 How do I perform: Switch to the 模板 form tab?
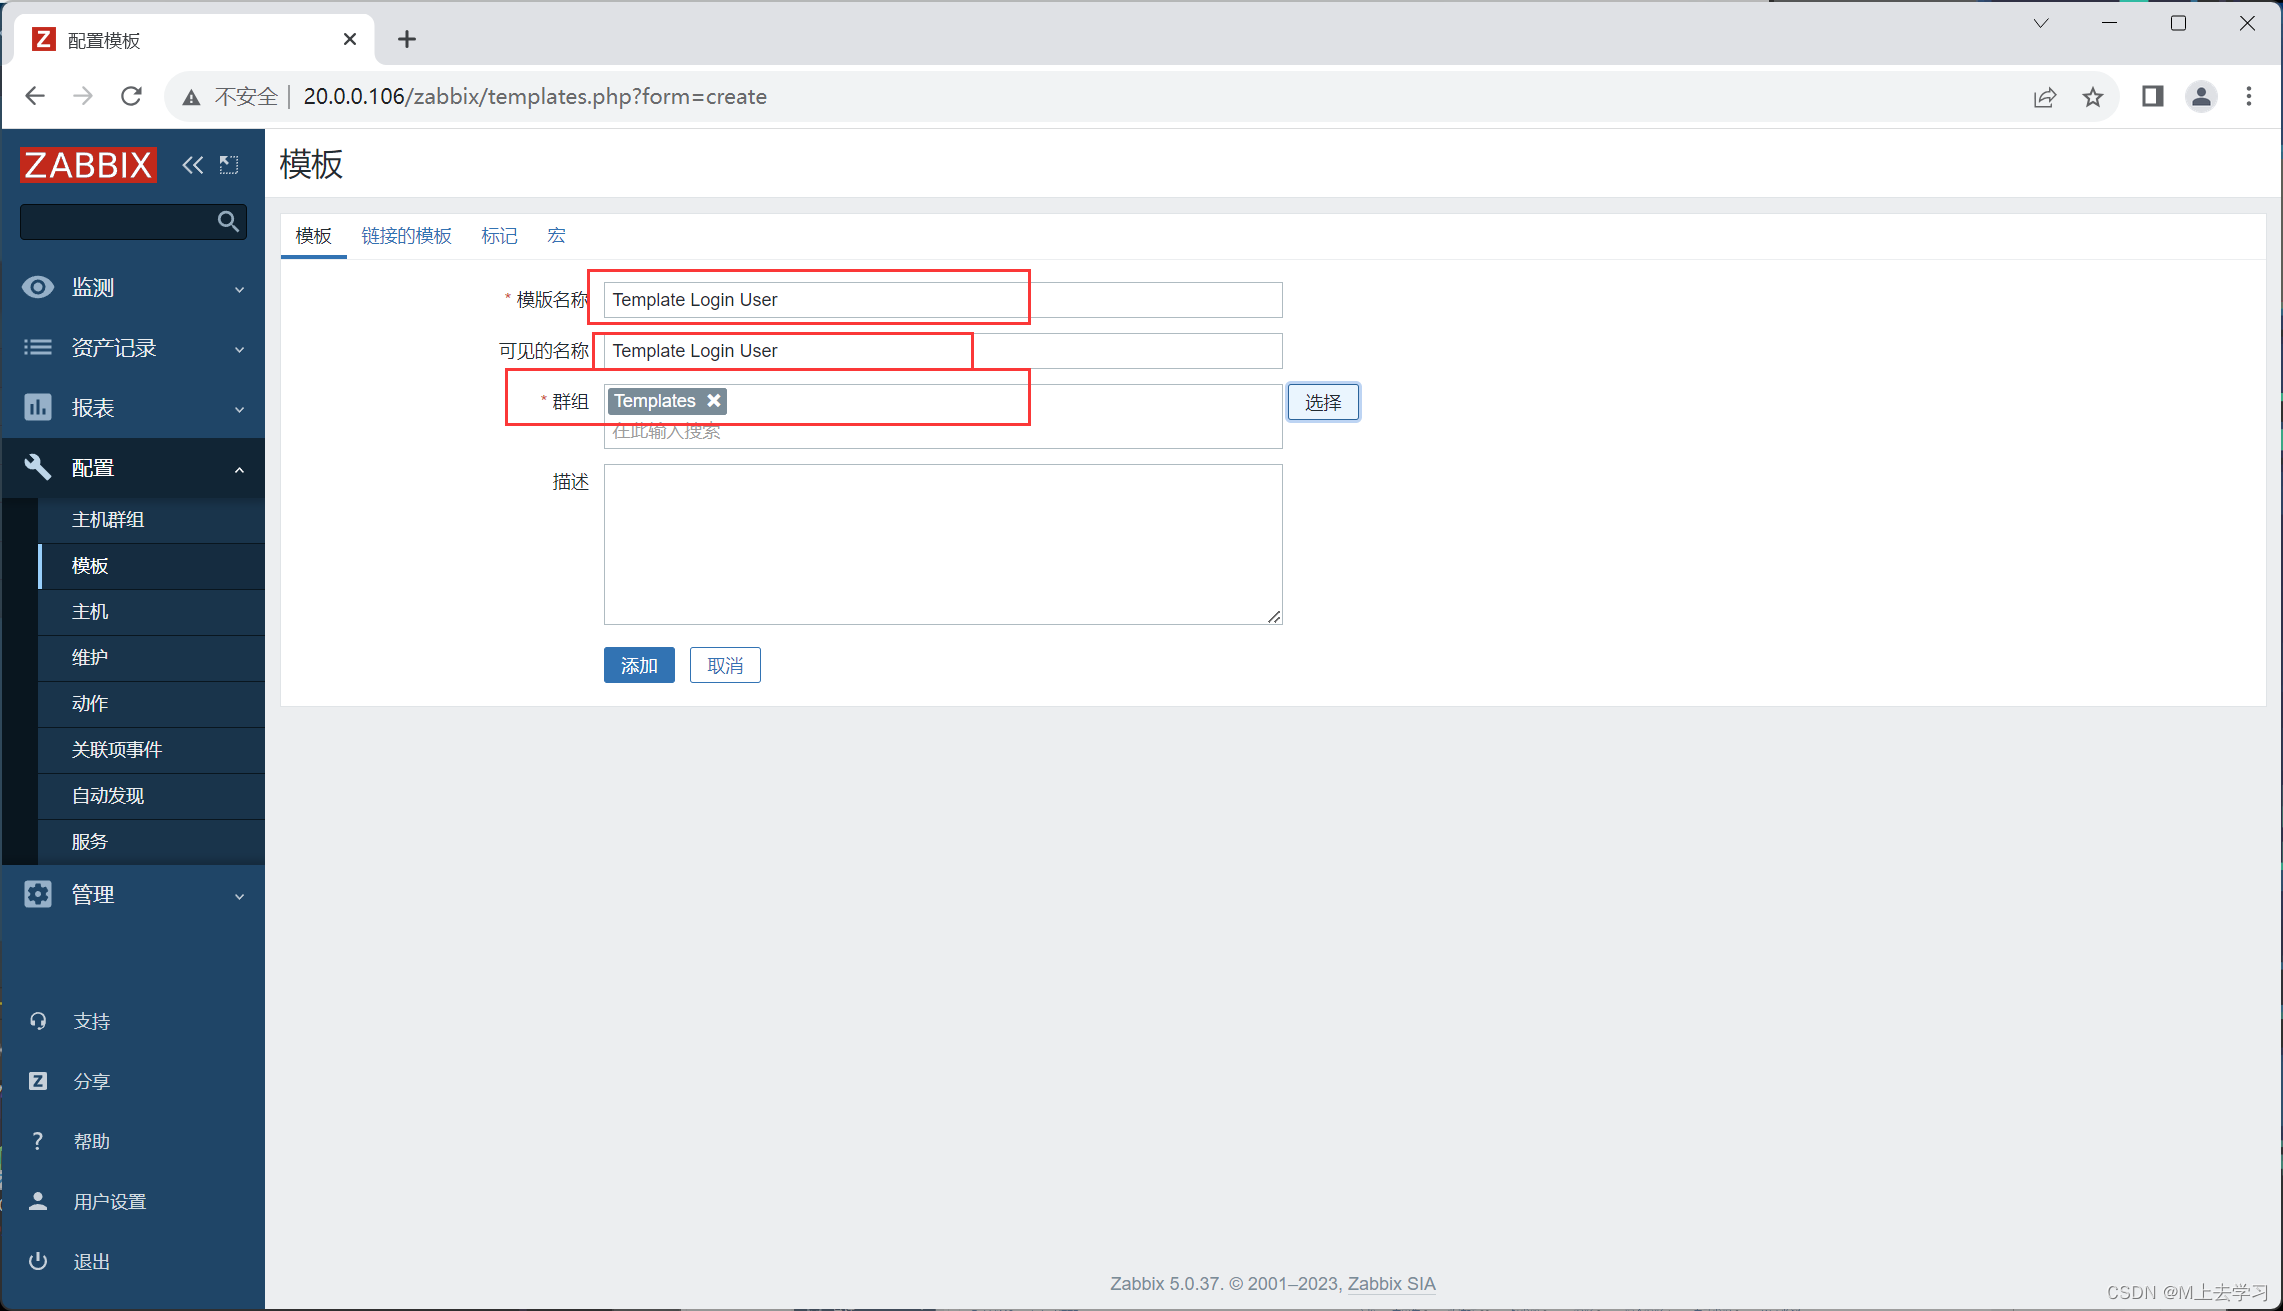313,236
